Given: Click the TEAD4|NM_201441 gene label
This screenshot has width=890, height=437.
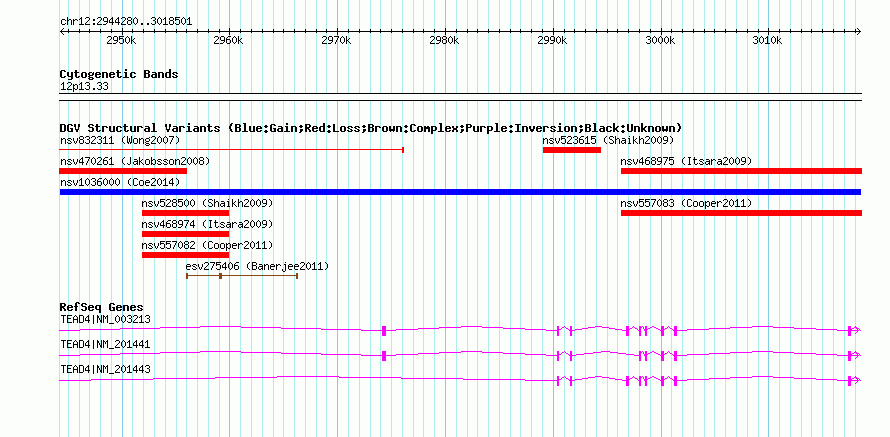Looking at the screenshot, I should click(106, 344).
